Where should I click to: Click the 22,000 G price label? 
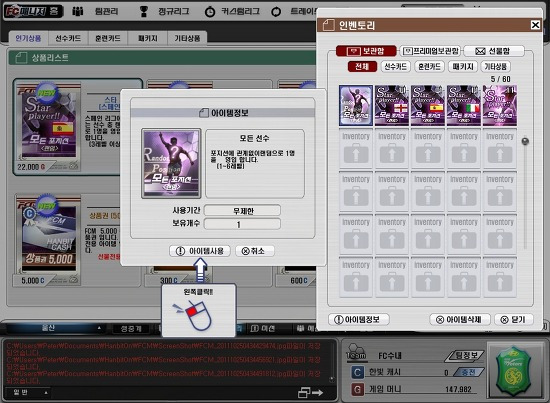[31, 167]
